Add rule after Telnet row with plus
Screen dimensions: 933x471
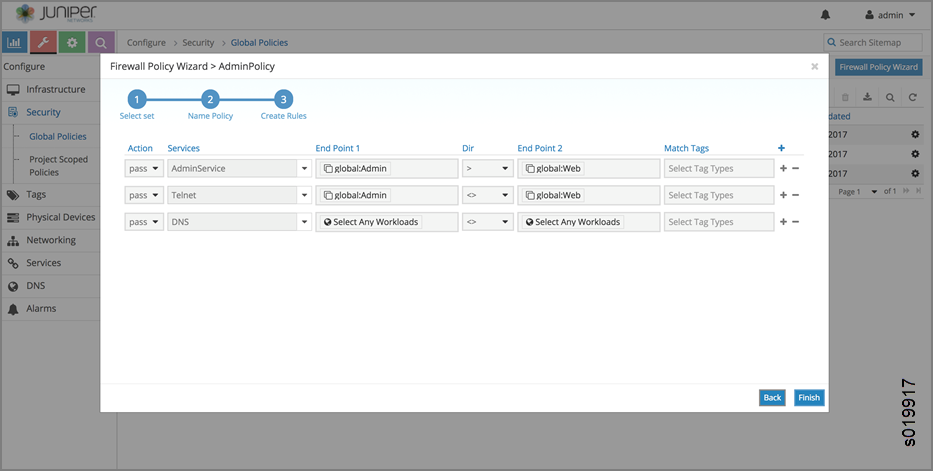(x=783, y=195)
